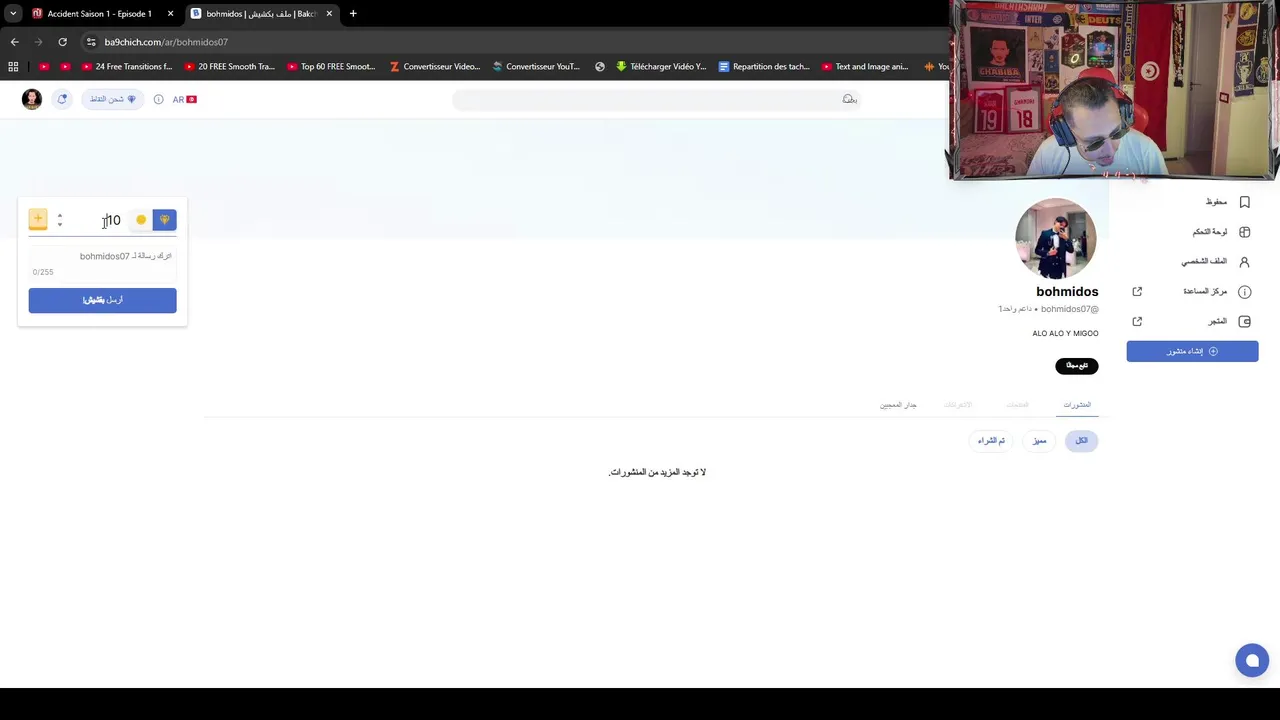Click the yellow plus button in tip panel
This screenshot has height=720, width=1280.
click(x=38, y=219)
